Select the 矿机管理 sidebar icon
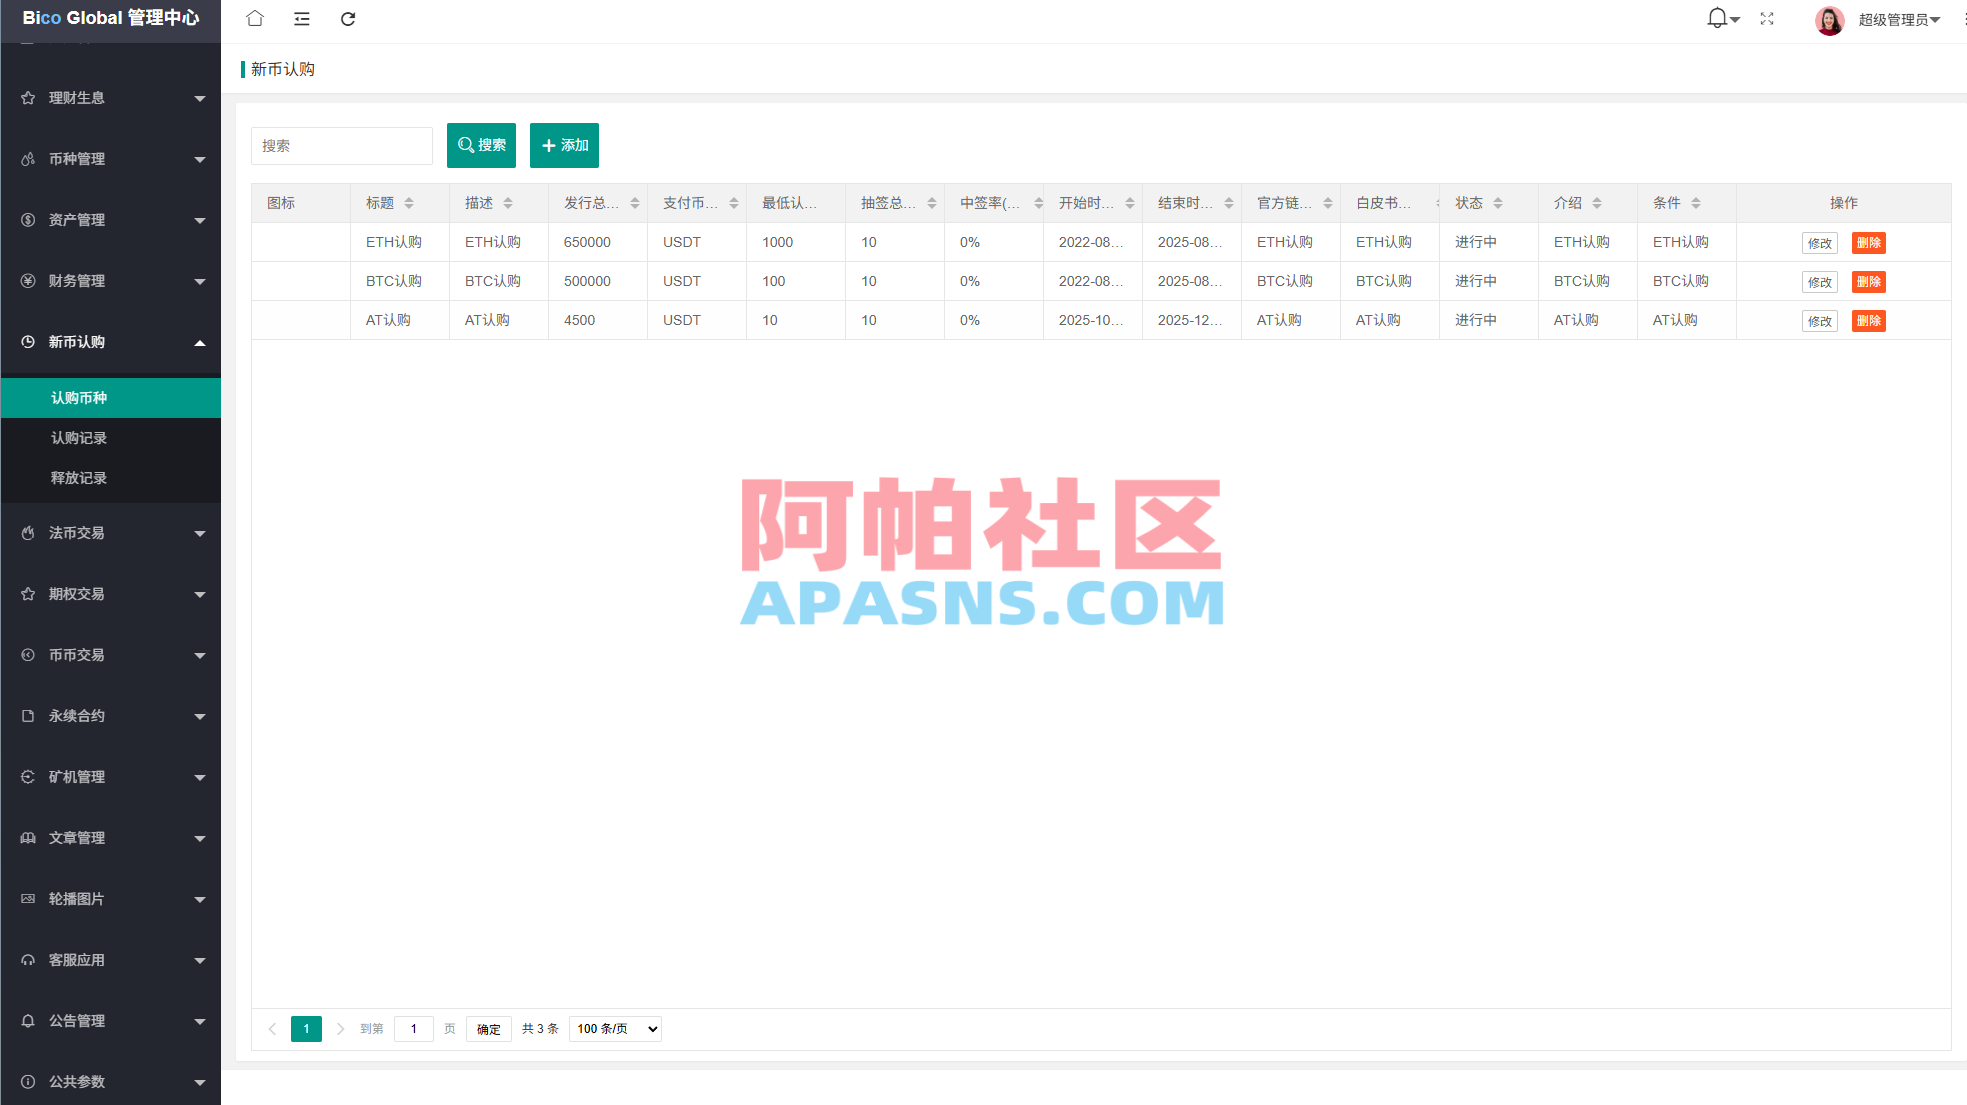 click(x=27, y=777)
